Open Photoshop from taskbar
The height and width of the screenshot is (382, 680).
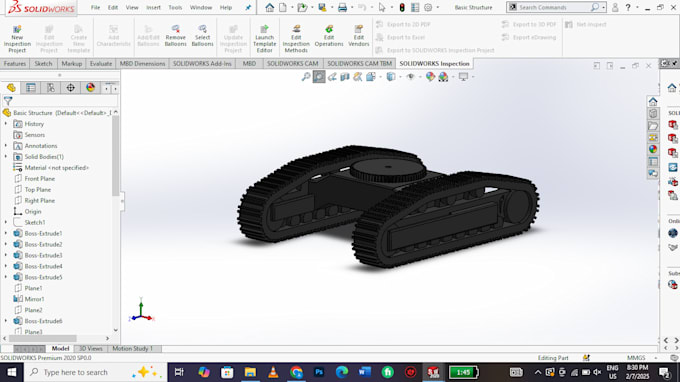coord(319,372)
